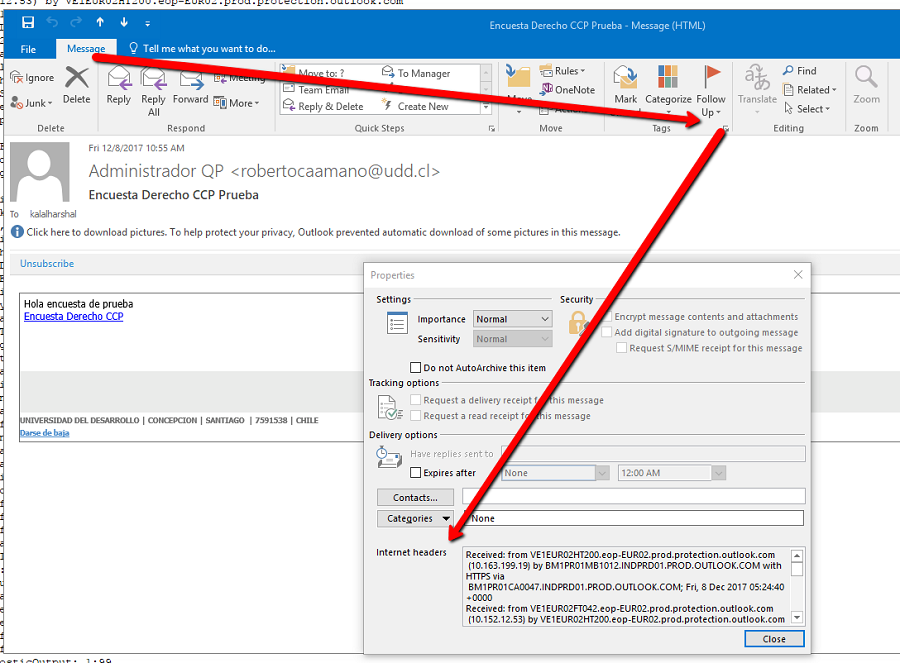Image resolution: width=900 pixels, height=663 pixels.
Task: Toggle Request a read receipt checkbox
Action: coord(416,415)
